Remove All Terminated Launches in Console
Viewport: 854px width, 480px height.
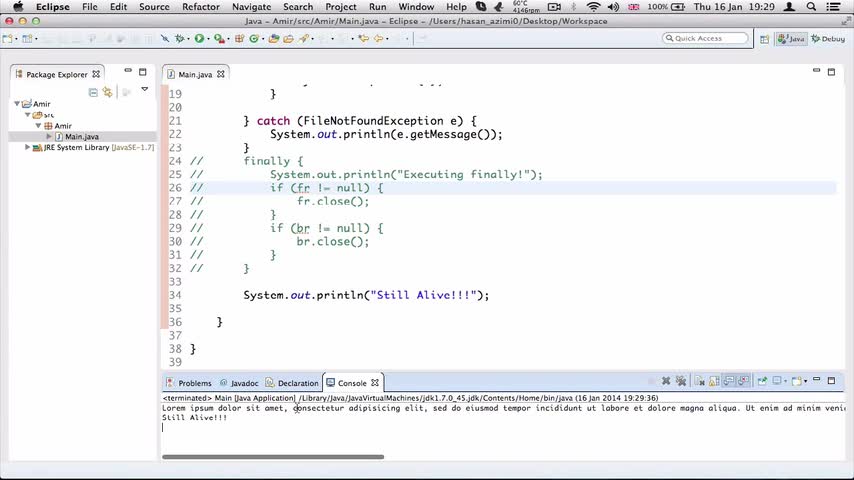[x=681, y=381]
